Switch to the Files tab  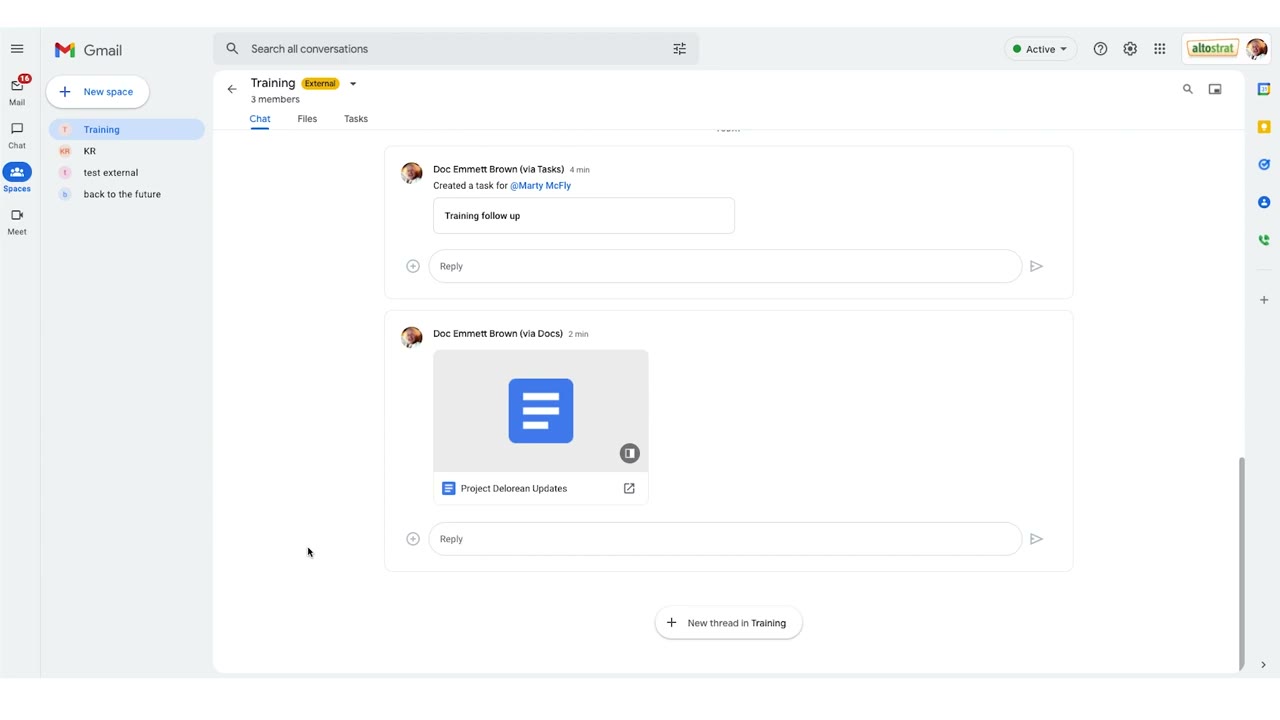[x=307, y=119]
